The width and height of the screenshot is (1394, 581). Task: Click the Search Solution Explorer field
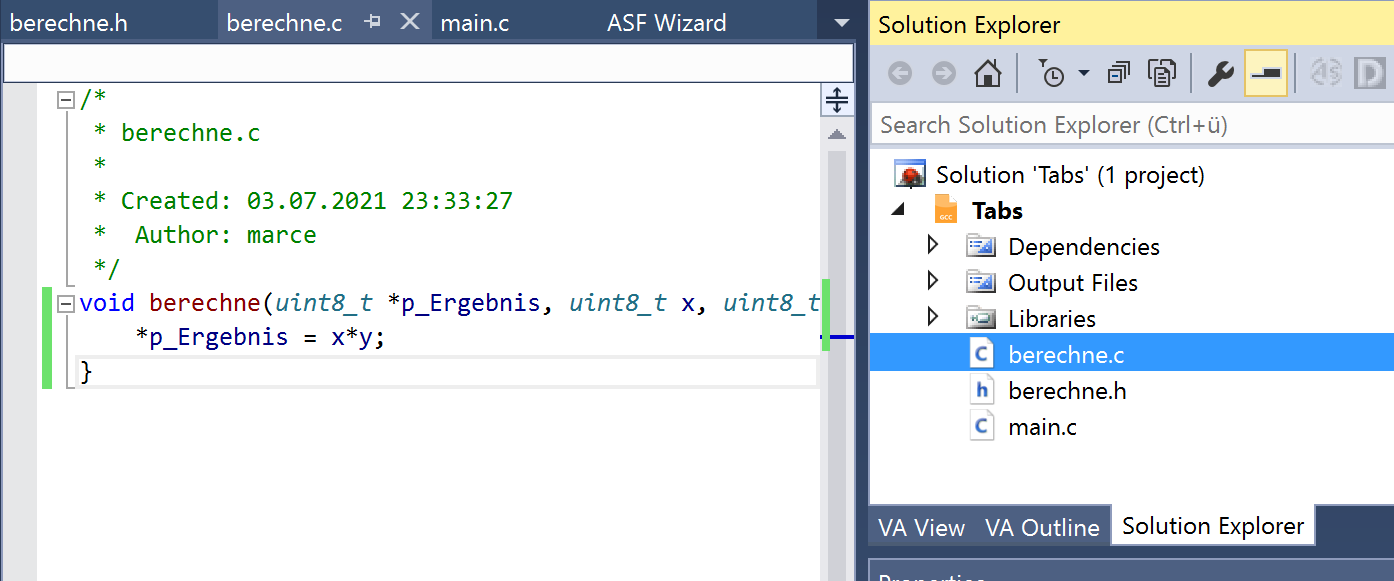tap(1130, 125)
